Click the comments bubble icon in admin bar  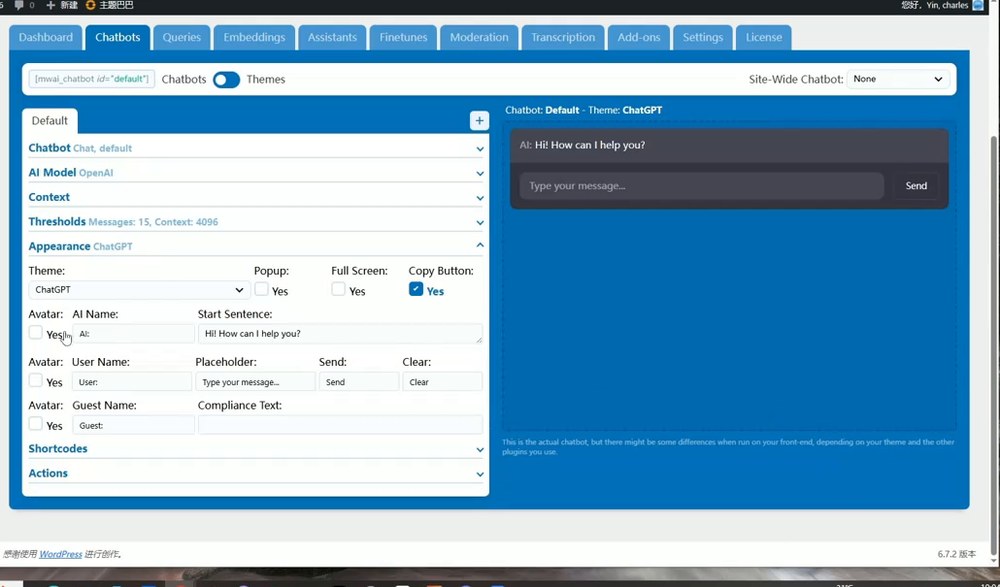click(19, 5)
